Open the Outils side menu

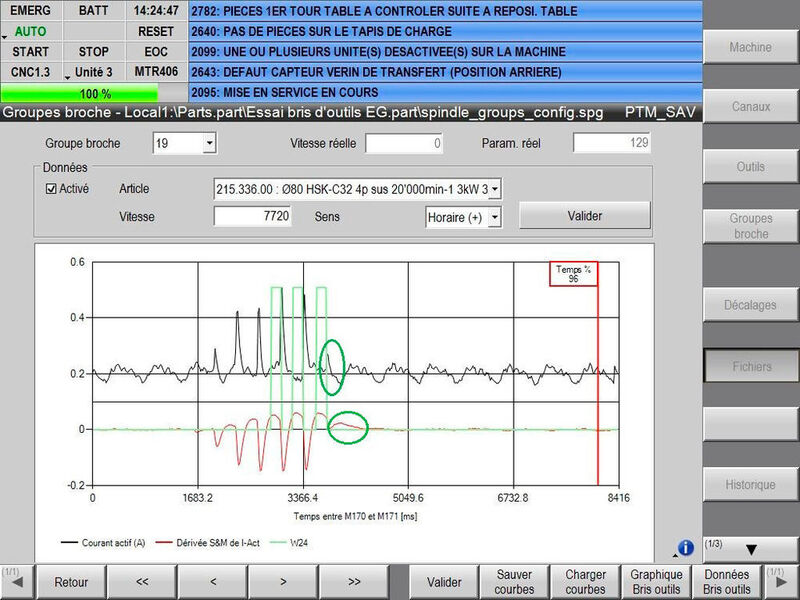750,166
